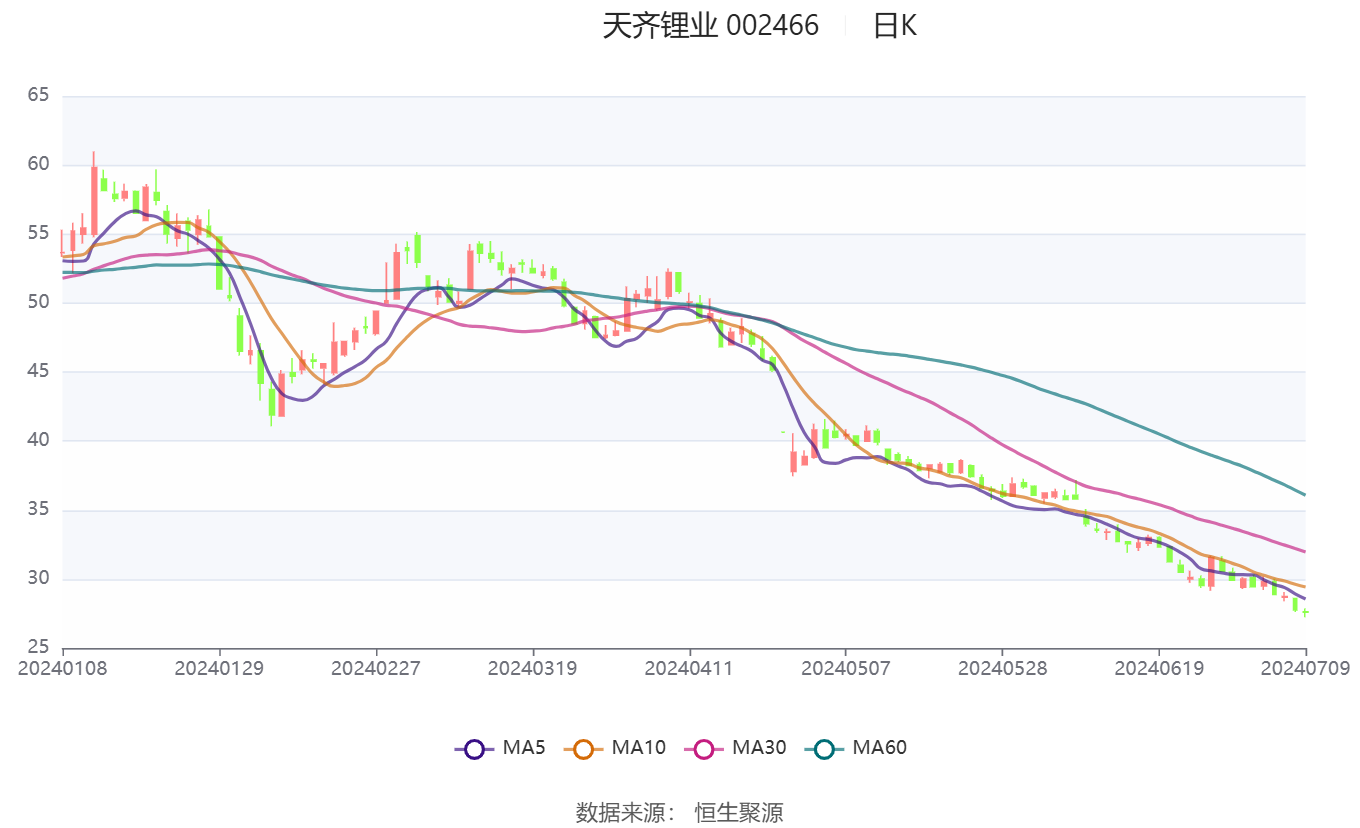Click the 25 price axis label

click(38, 647)
